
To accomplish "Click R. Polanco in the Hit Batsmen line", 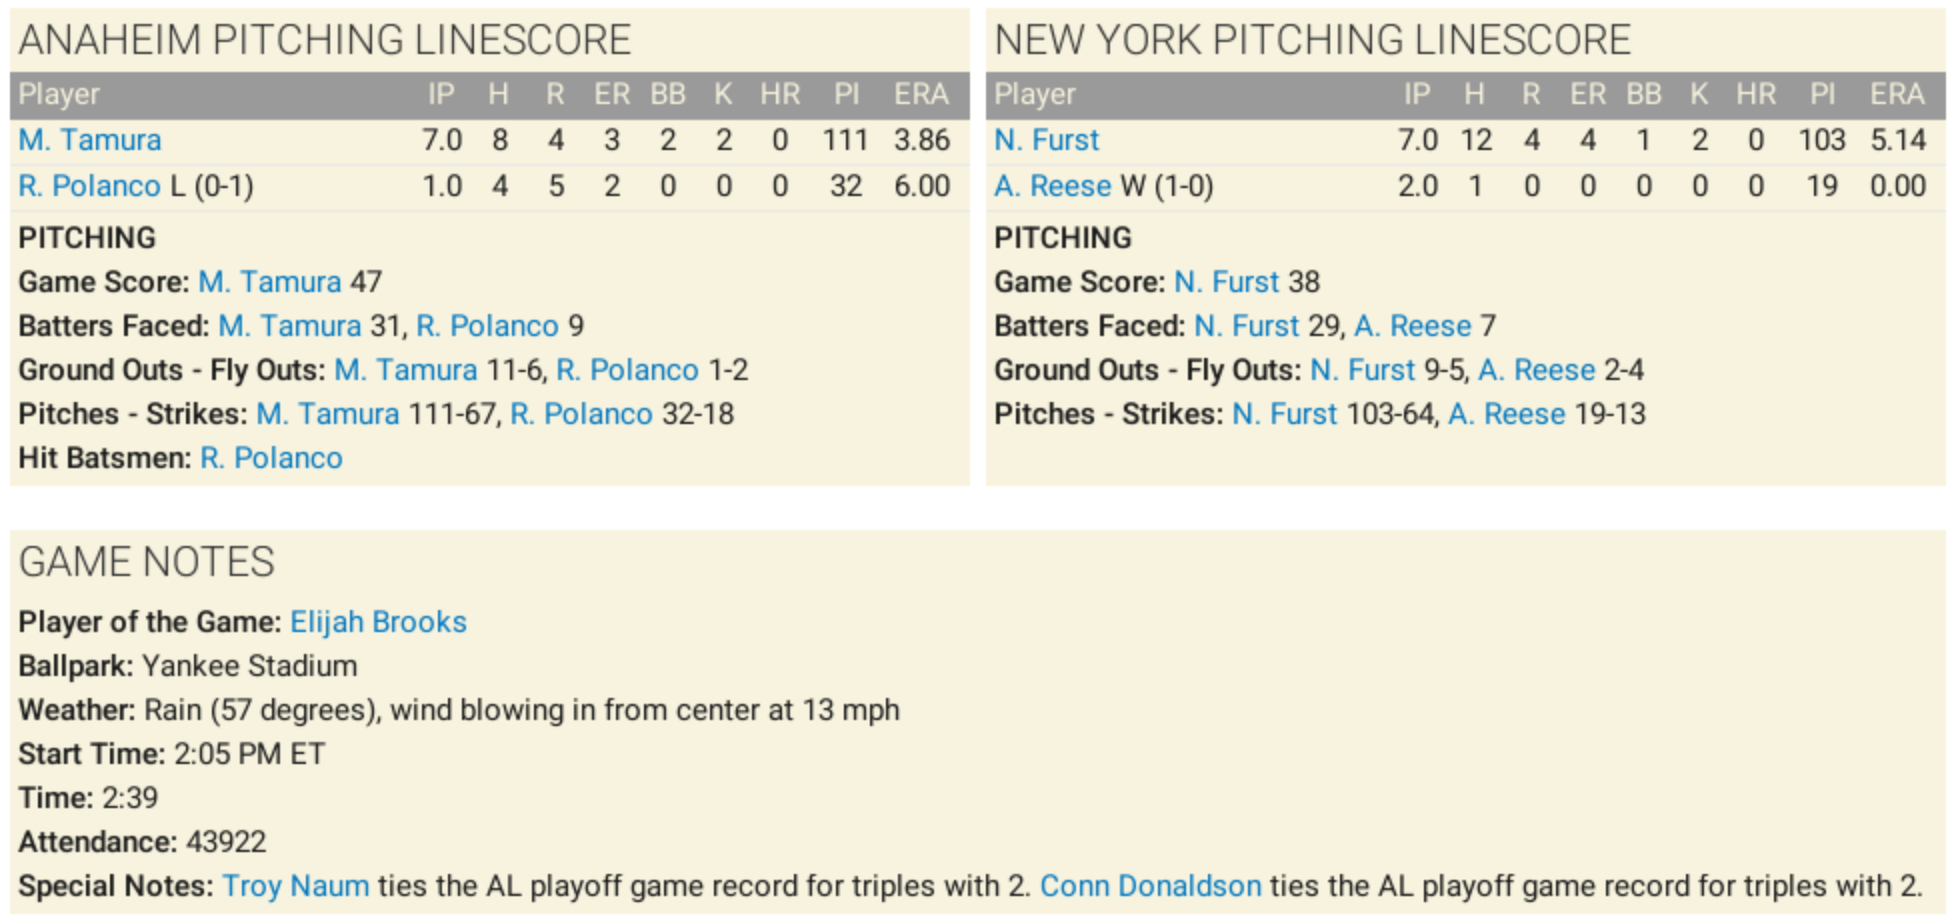I will (271, 458).
